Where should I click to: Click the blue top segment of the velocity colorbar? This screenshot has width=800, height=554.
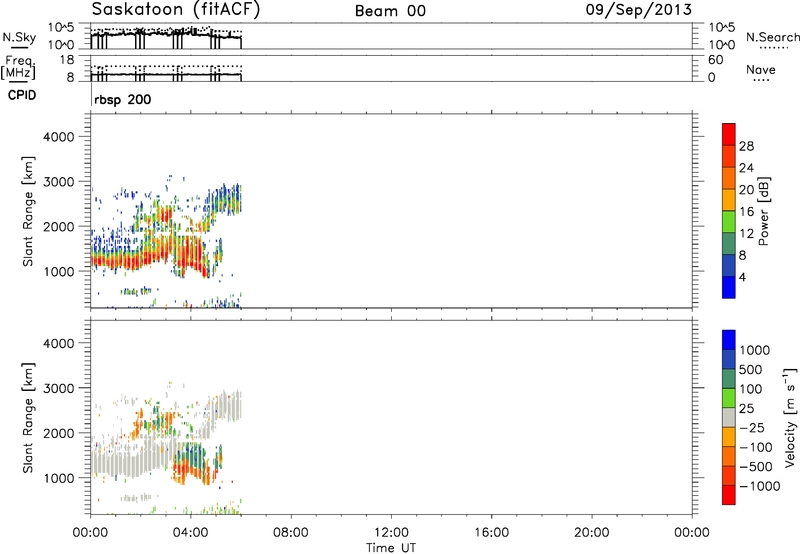729,340
